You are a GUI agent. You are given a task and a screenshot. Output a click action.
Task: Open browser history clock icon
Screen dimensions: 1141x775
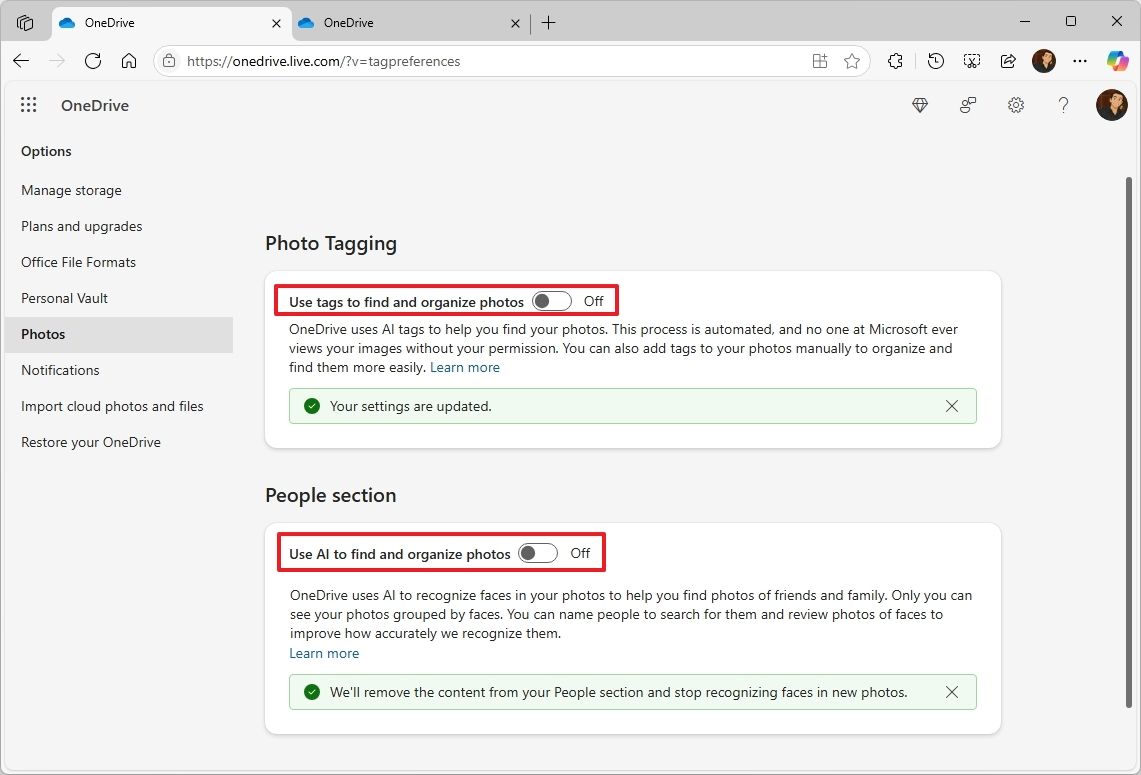click(935, 61)
